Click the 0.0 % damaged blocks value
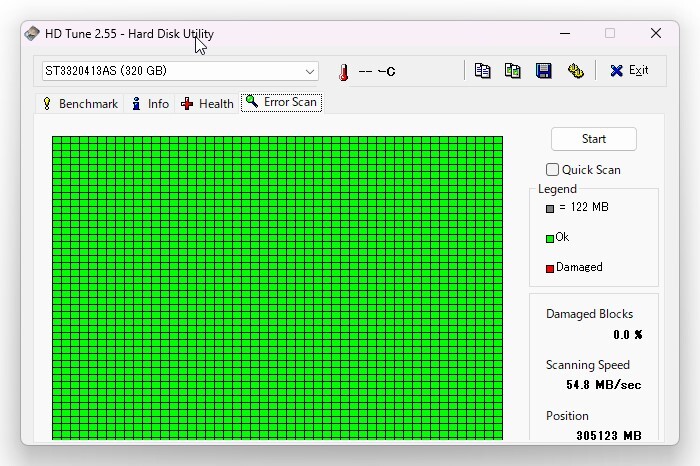 628,335
